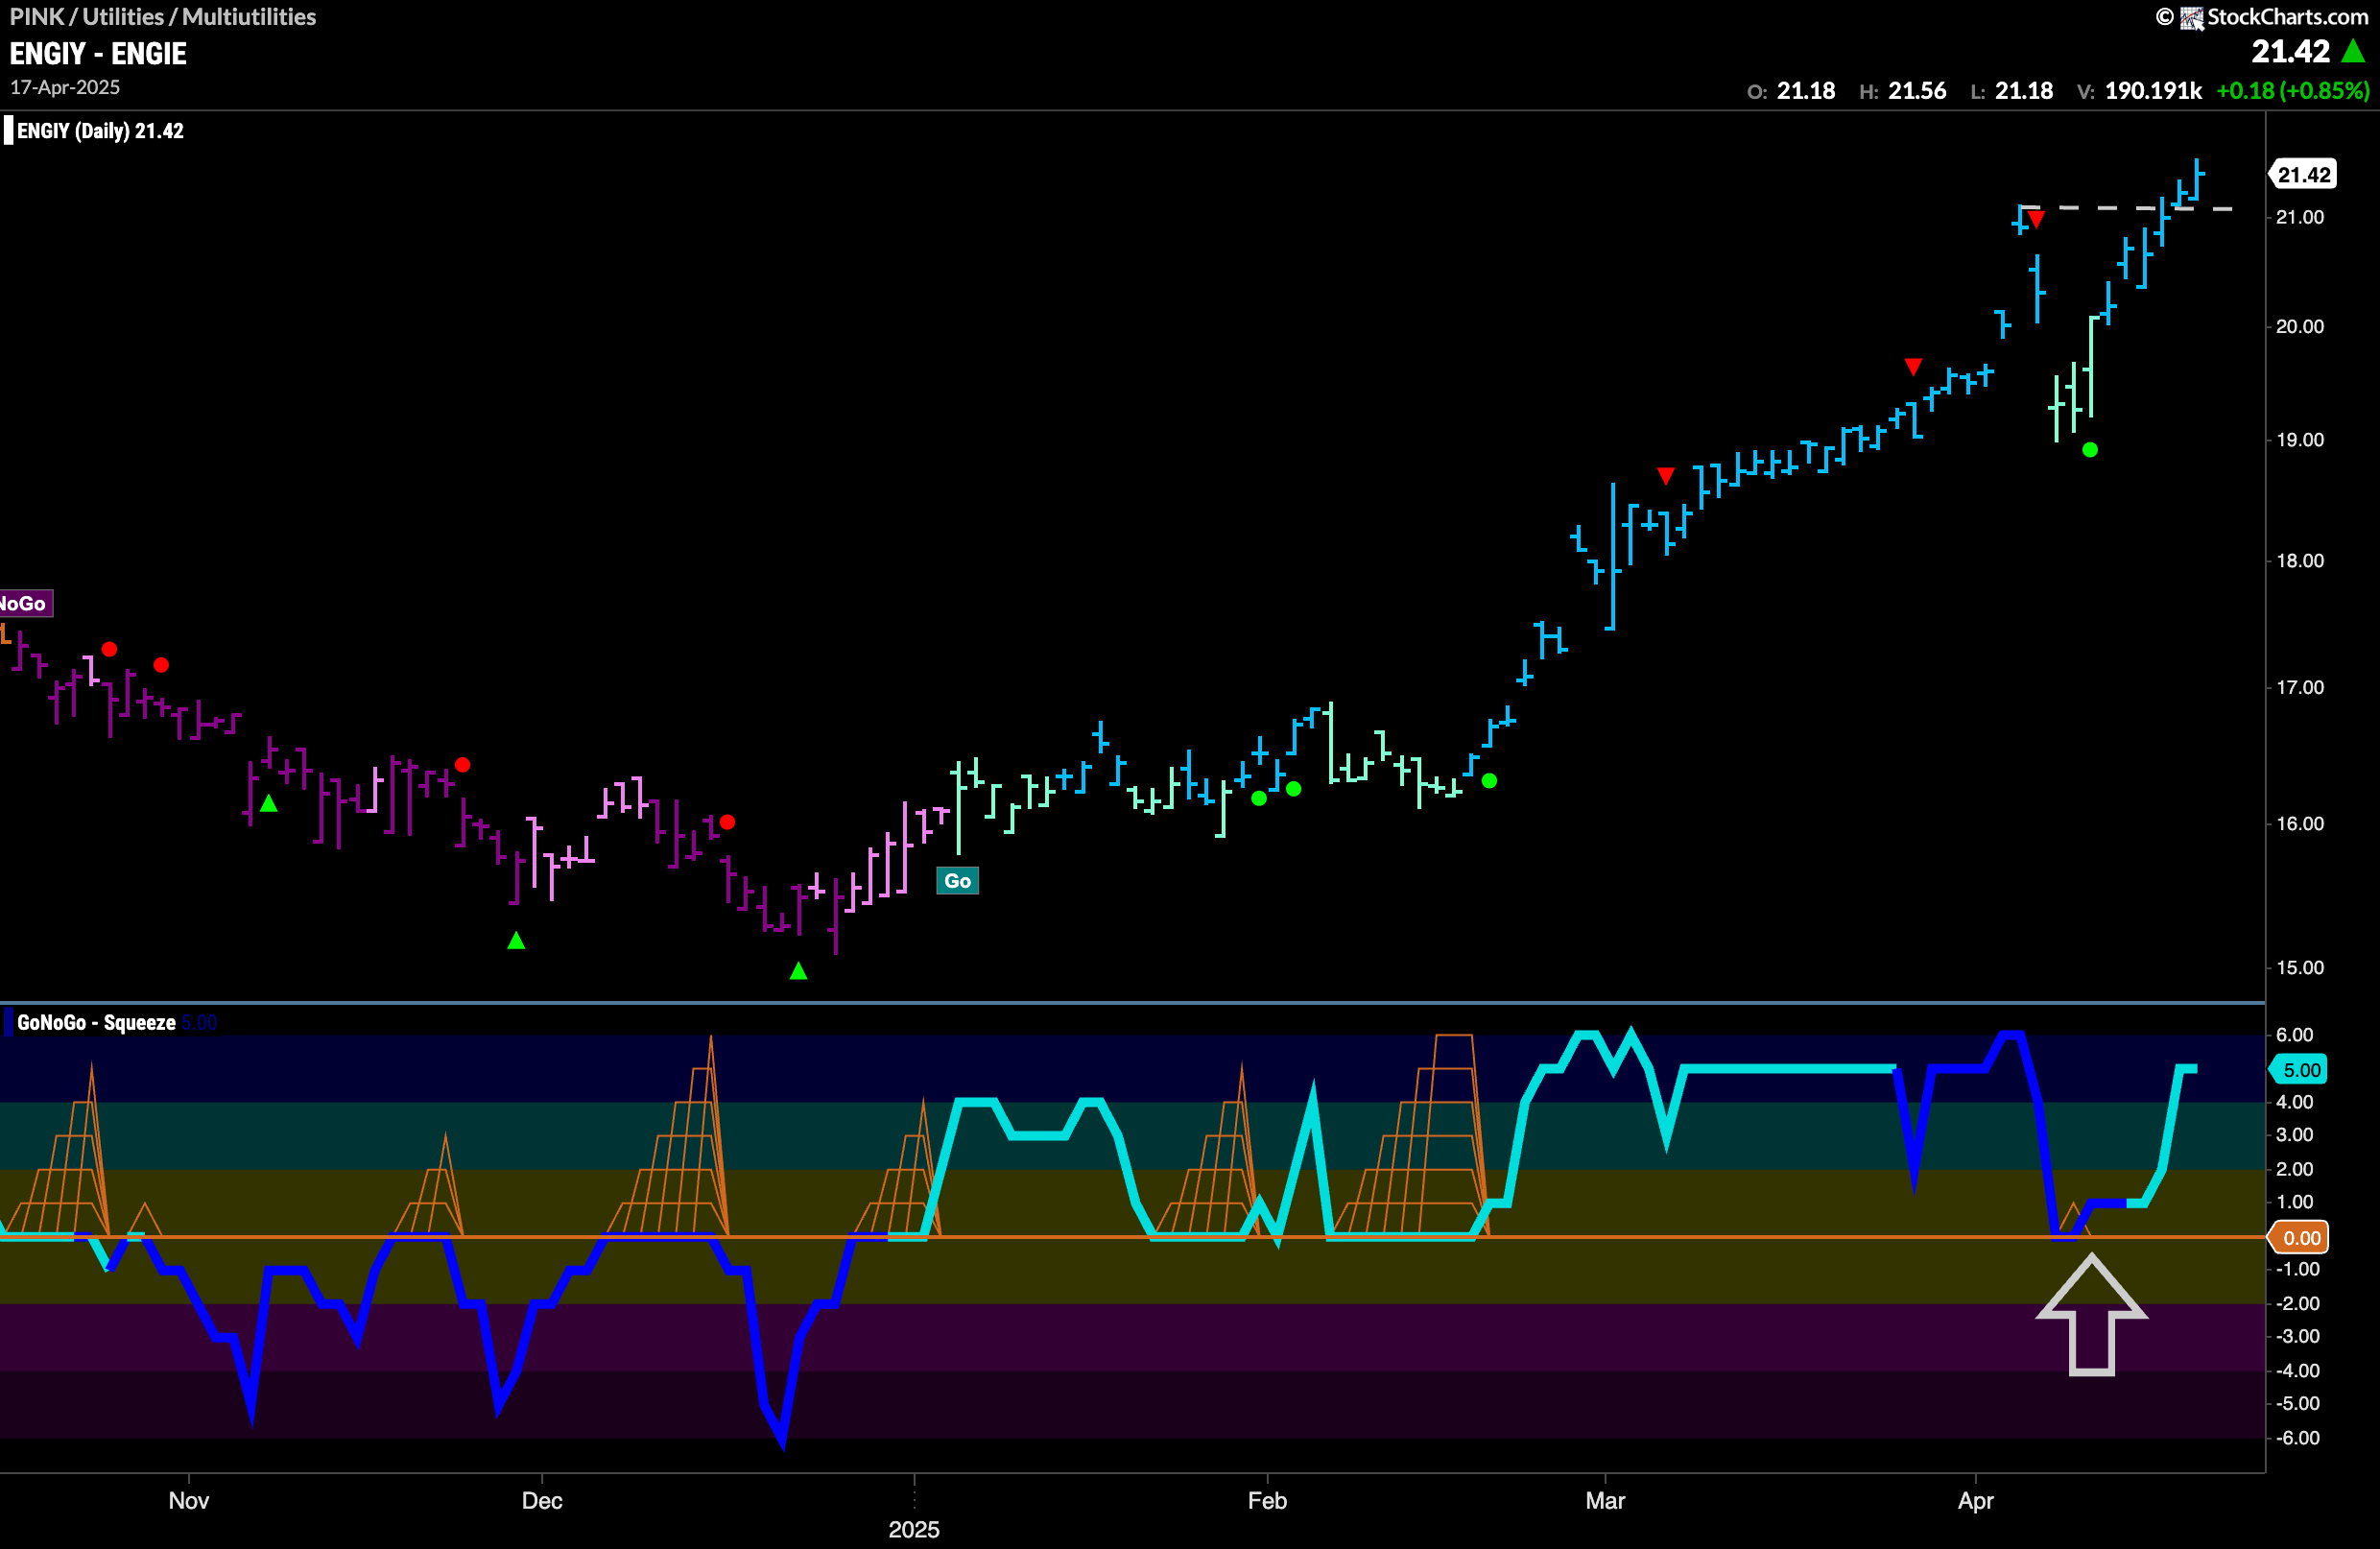This screenshot has height=1549, width=2380.
Task: Click the green dot marker below the April dip
Action: [x=2090, y=450]
